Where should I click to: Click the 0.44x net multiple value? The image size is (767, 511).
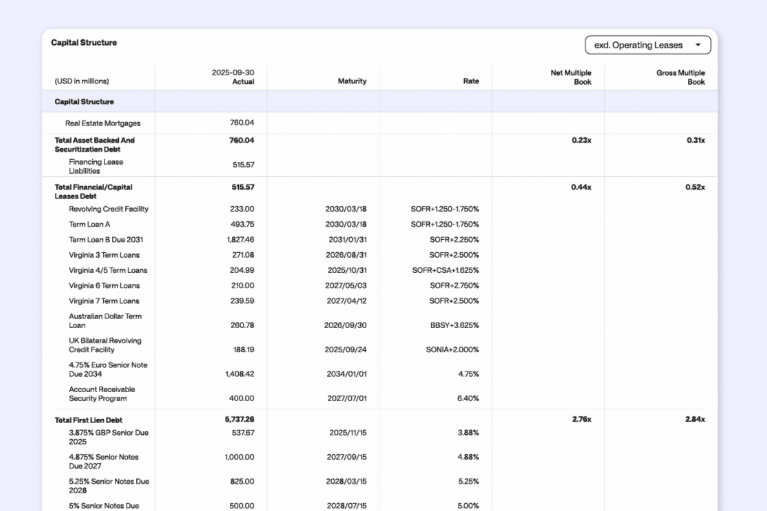(581, 187)
